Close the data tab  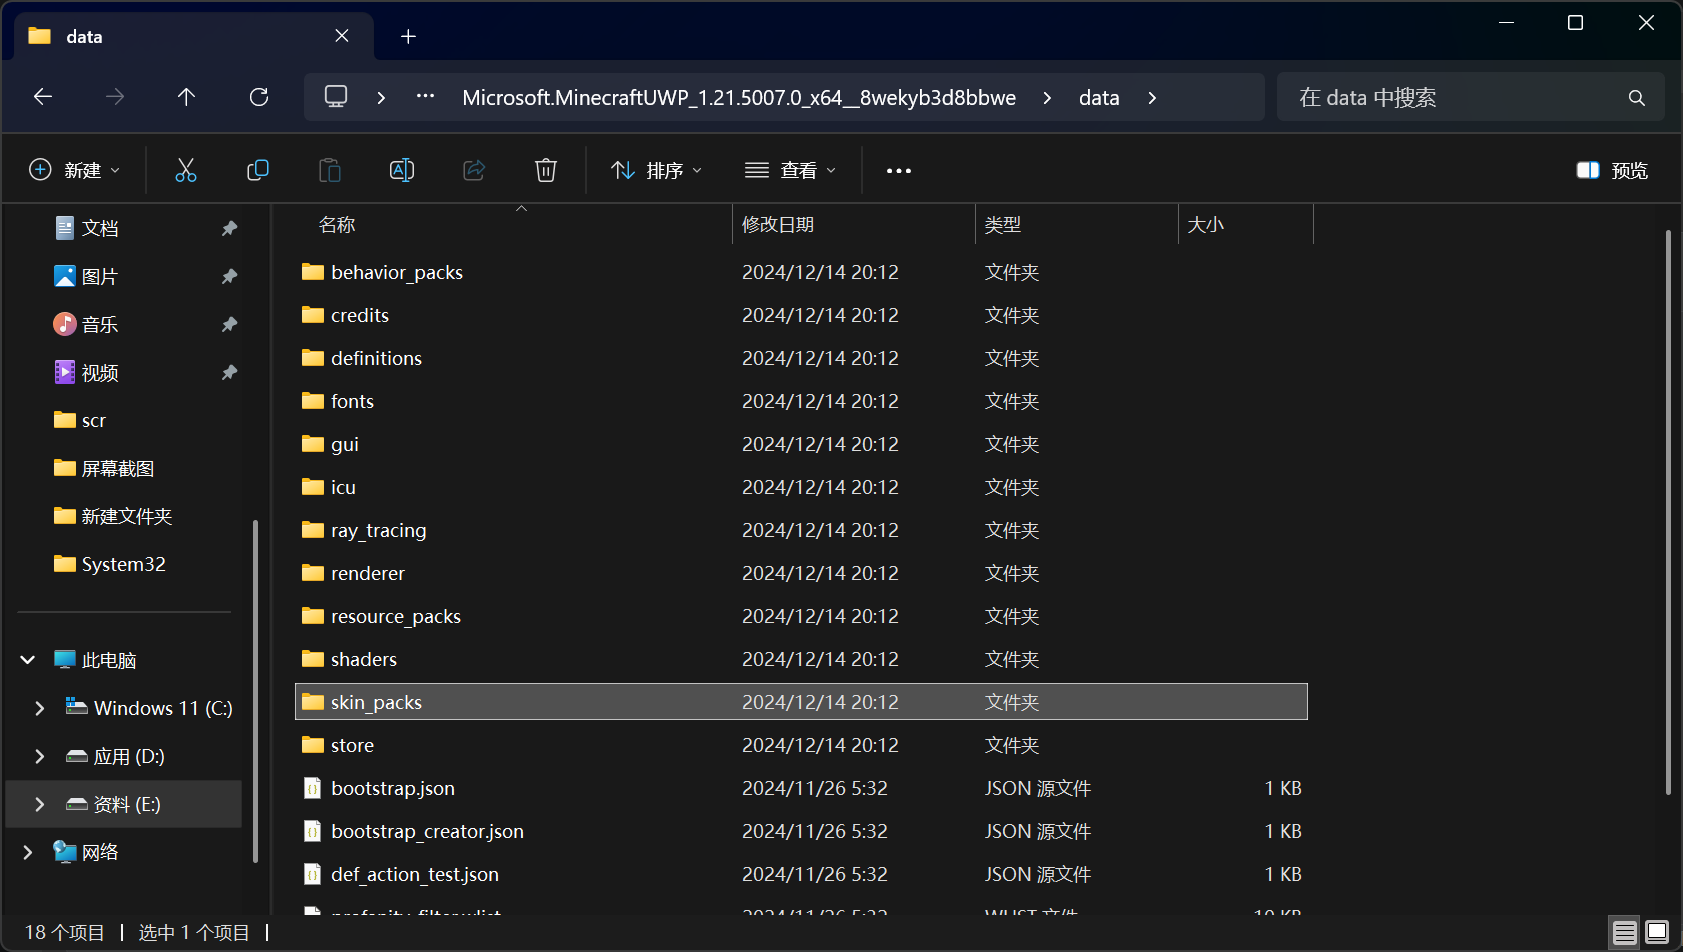342,36
